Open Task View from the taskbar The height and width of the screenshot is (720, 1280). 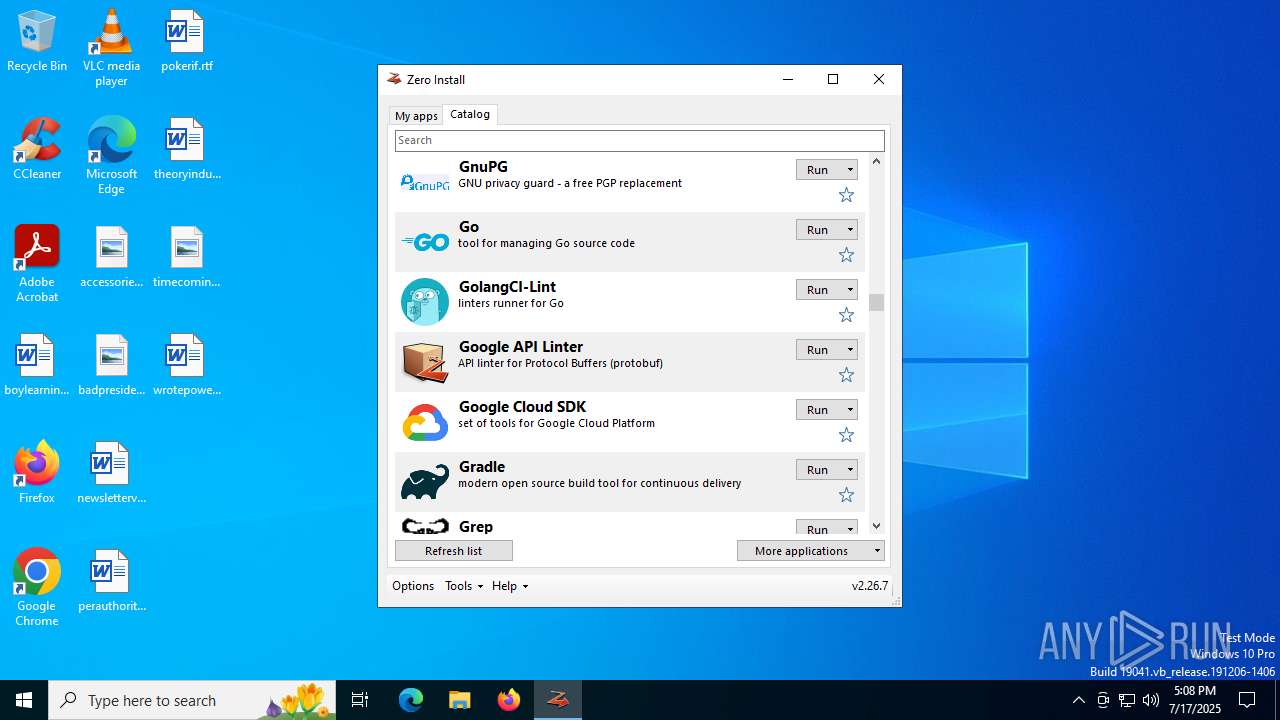point(360,700)
